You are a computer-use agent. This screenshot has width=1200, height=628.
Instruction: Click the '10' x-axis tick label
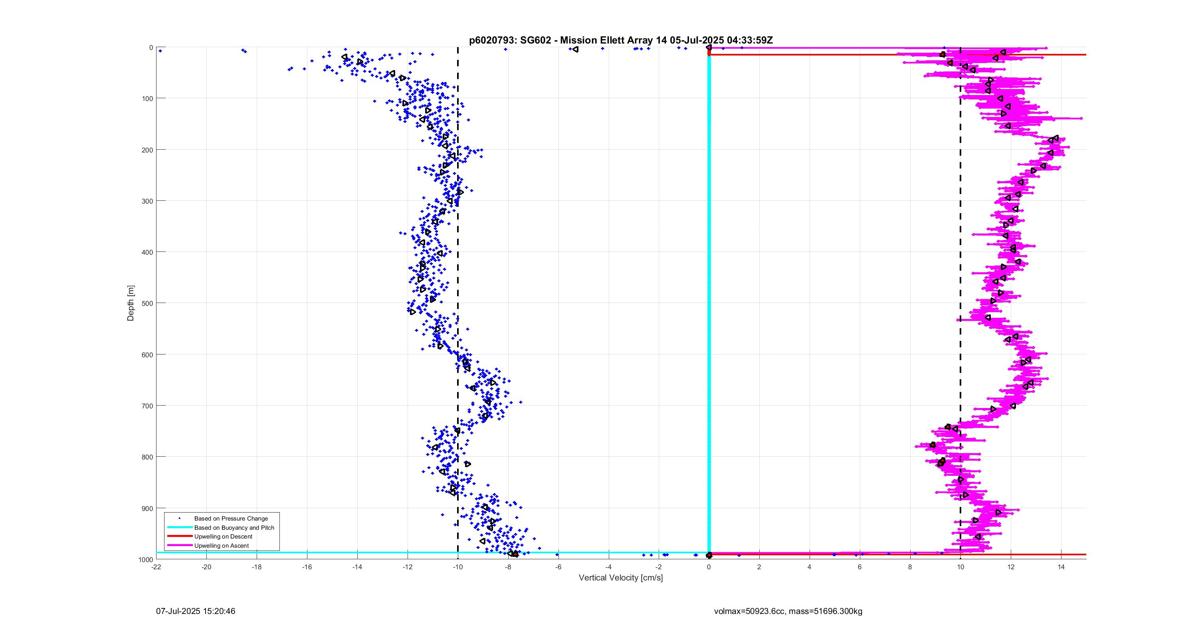click(960, 567)
